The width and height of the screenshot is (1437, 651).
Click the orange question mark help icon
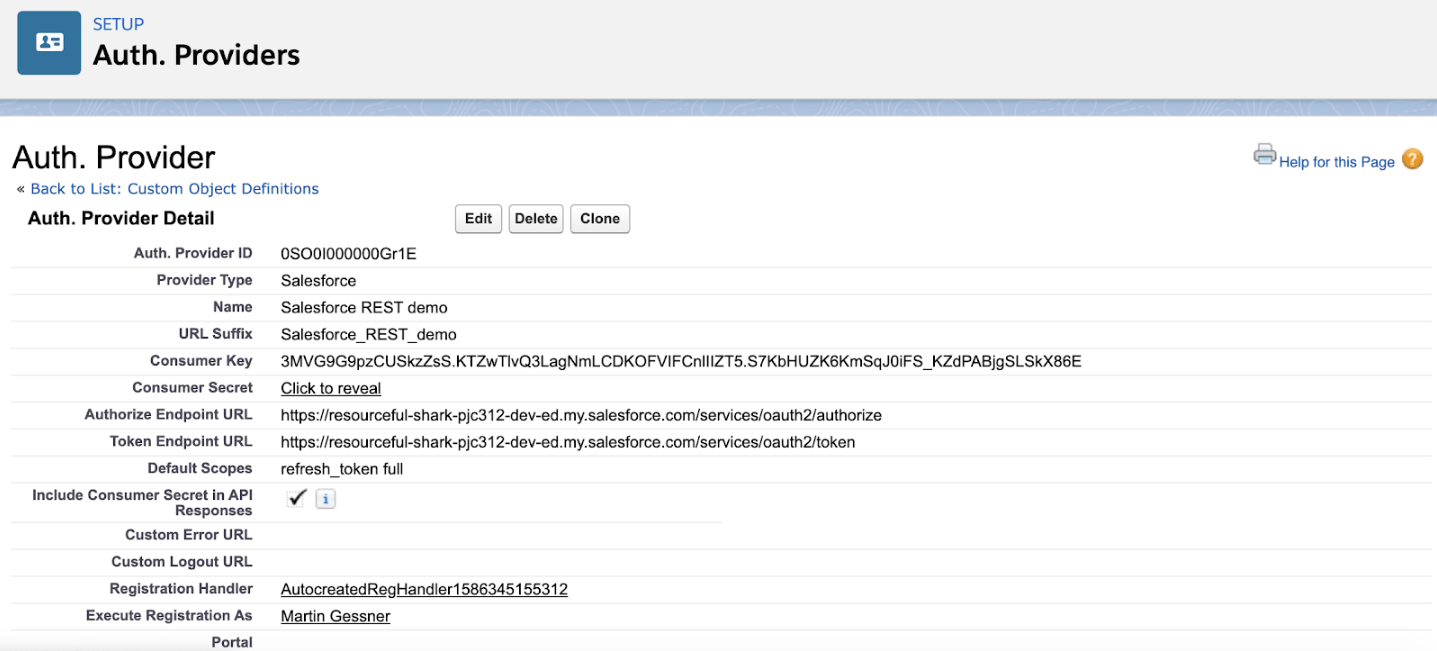point(1412,159)
